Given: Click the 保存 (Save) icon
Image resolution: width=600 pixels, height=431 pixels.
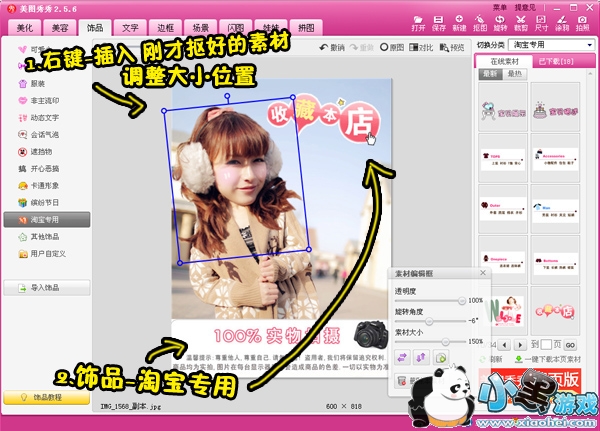Looking at the screenshot, I should [x=438, y=20].
